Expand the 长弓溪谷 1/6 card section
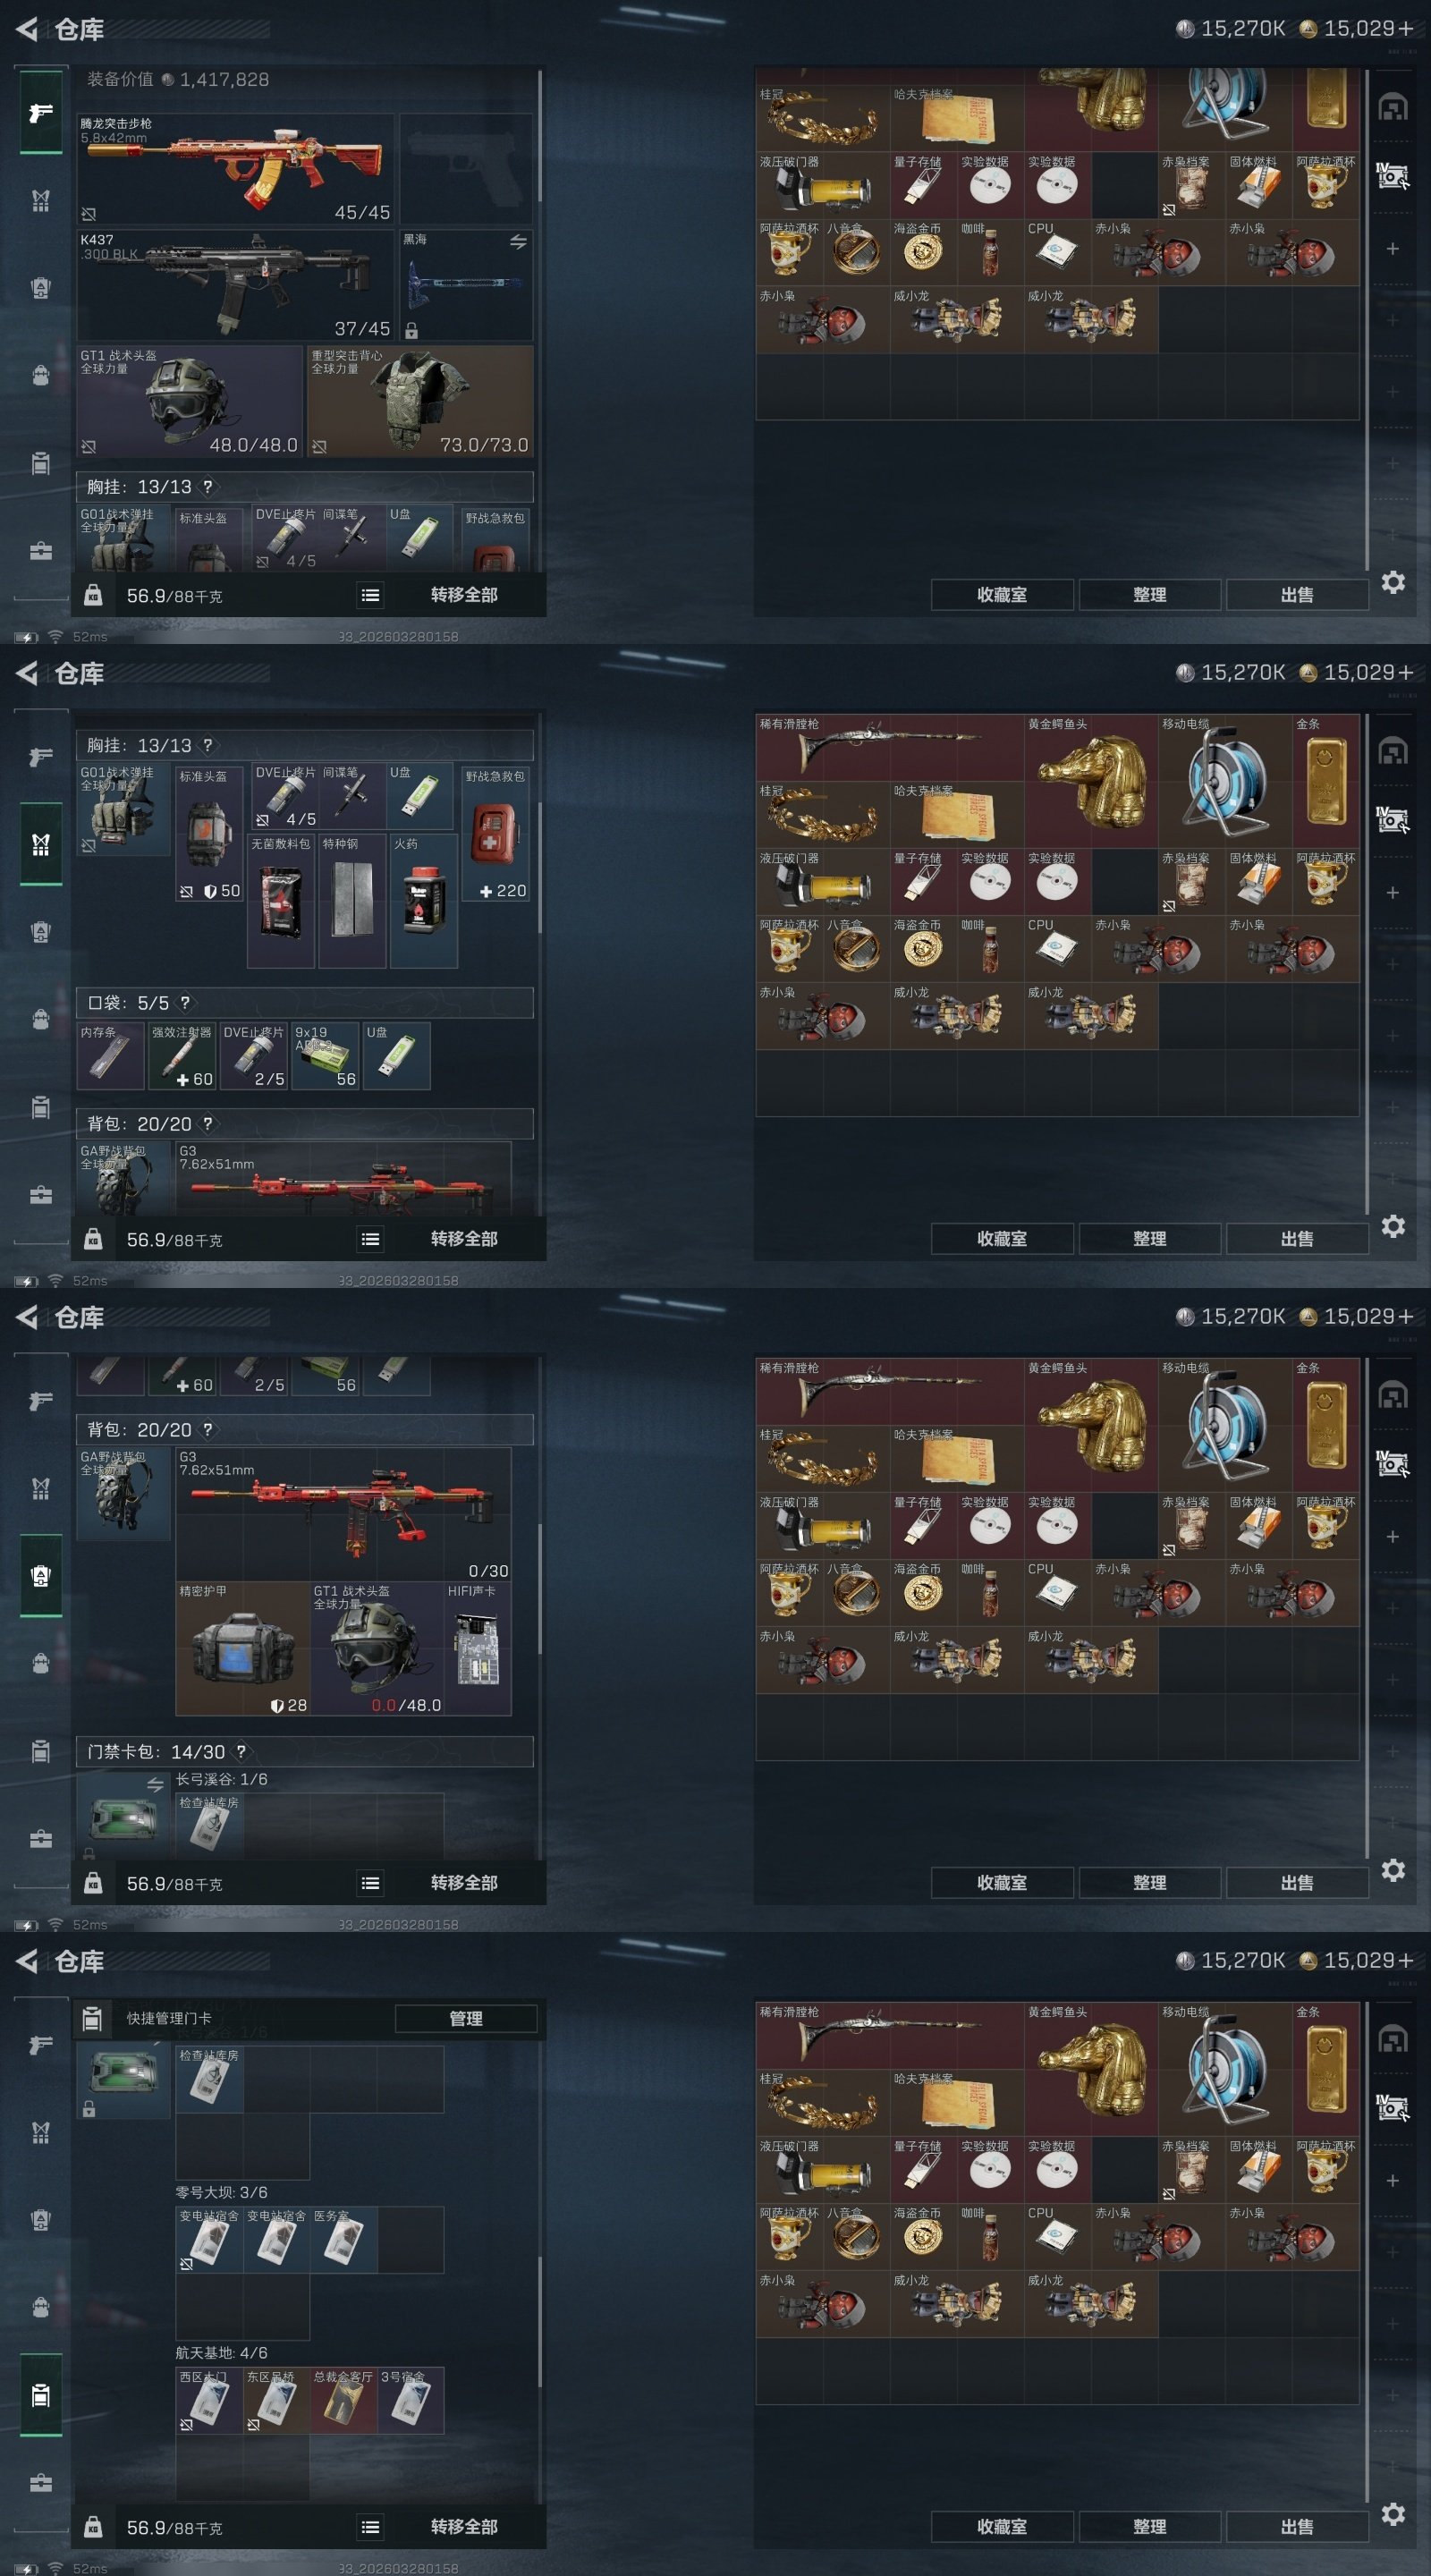1431x2576 pixels. (x=222, y=1778)
